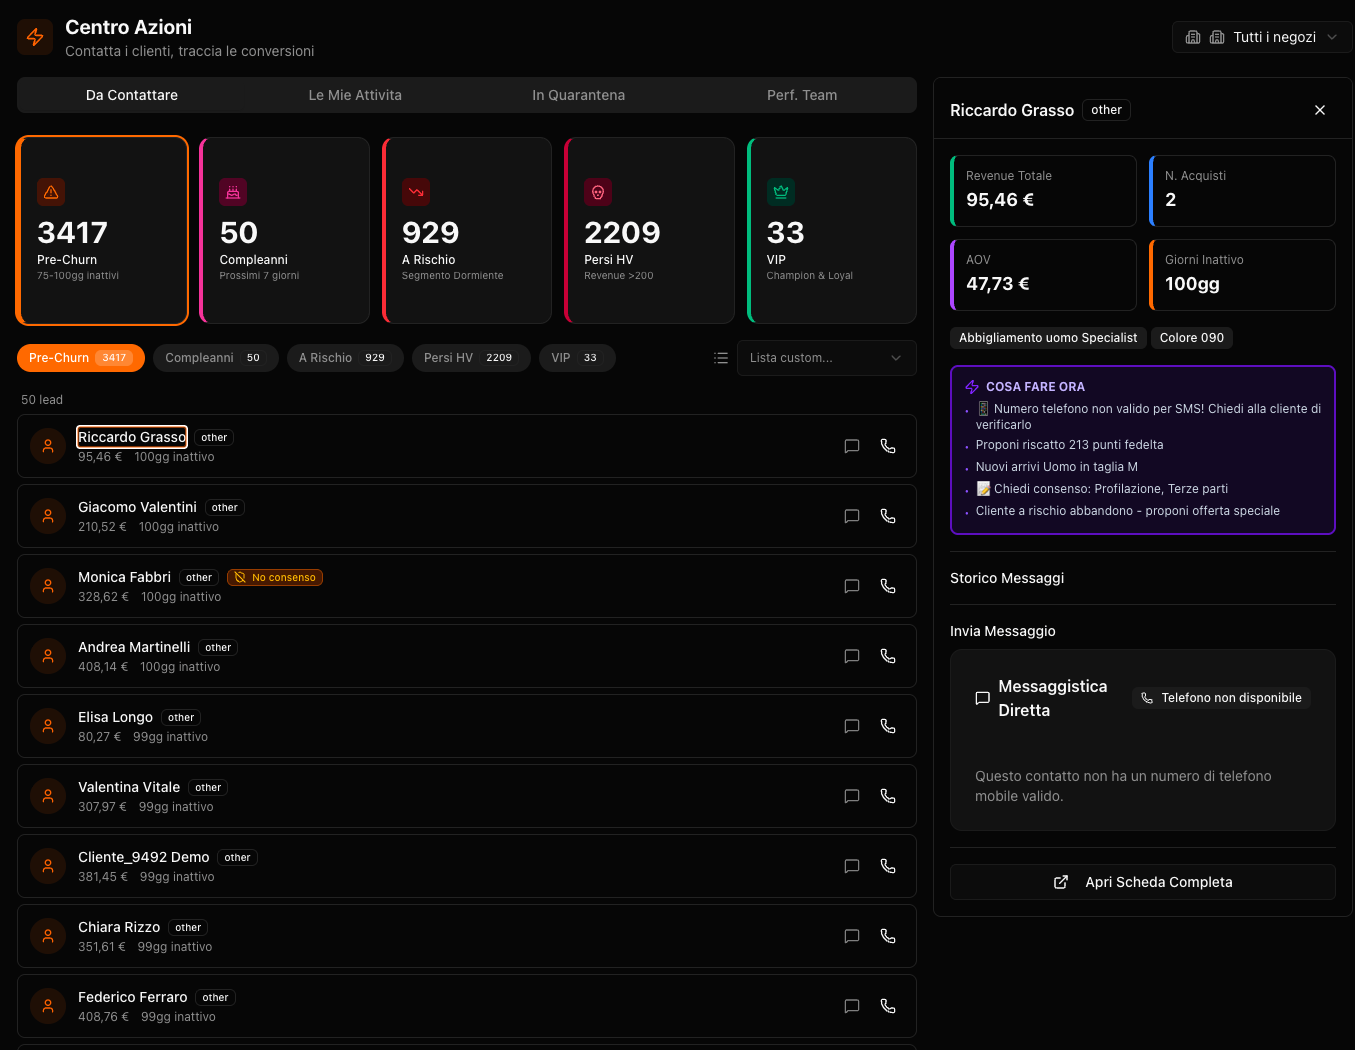Toggle the VIP 33 filter chip
The height and width of the screenshot is (1050, 1355).
(x=577, y=357)
